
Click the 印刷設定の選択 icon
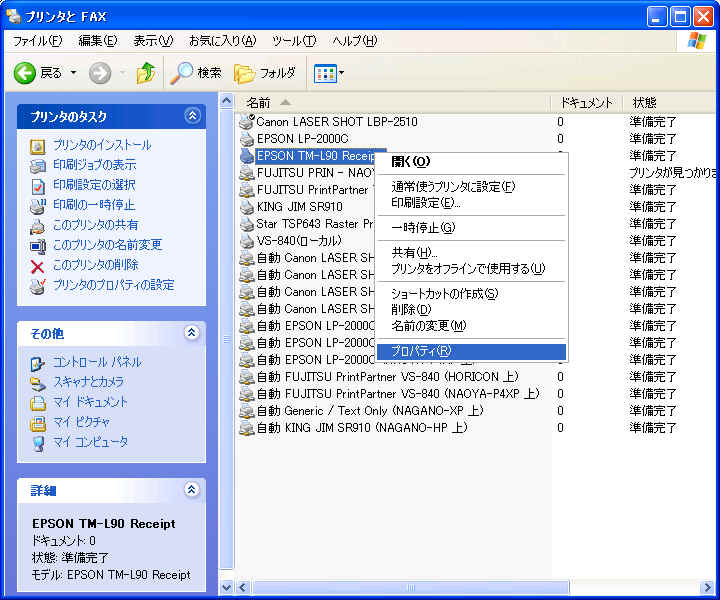coord(38,186)
